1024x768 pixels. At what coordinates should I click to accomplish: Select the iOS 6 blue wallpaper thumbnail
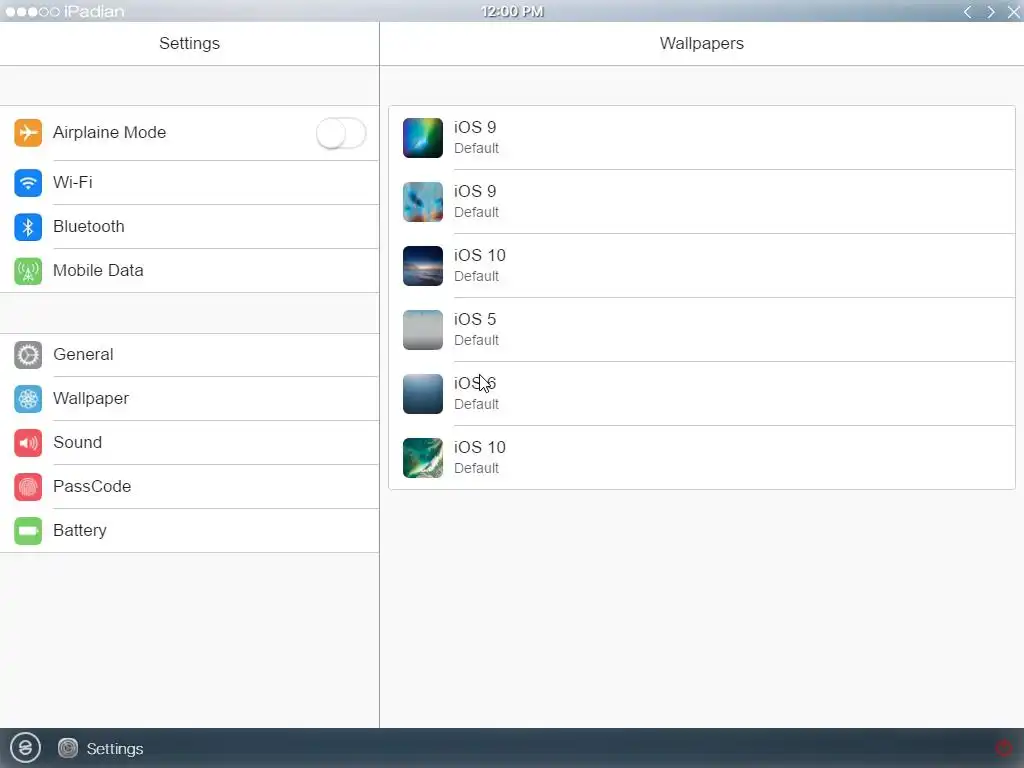click(x=423, y=394)
